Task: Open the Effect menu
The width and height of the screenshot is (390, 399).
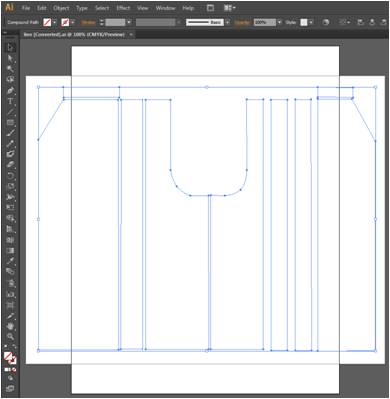Action: (123, 8)
